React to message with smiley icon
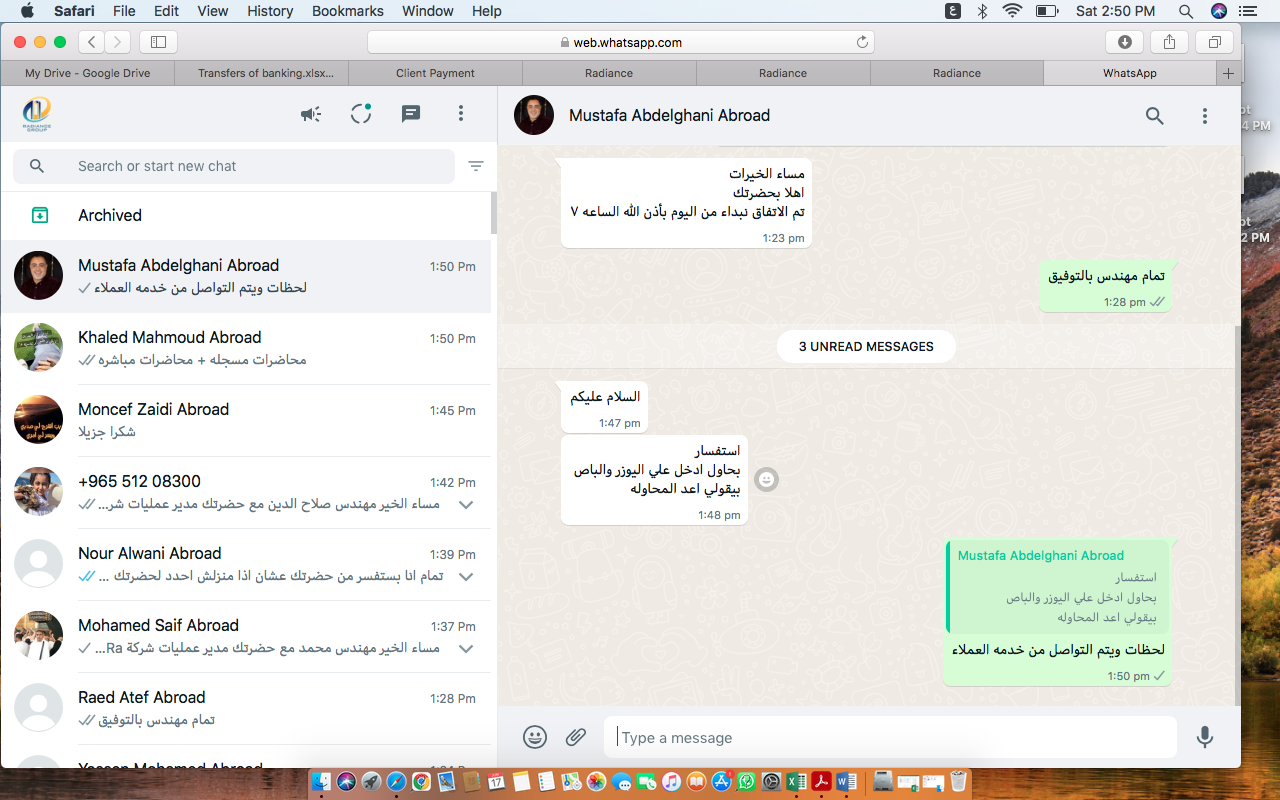Viewport: 1280px width, 800px height. (766, 480)
